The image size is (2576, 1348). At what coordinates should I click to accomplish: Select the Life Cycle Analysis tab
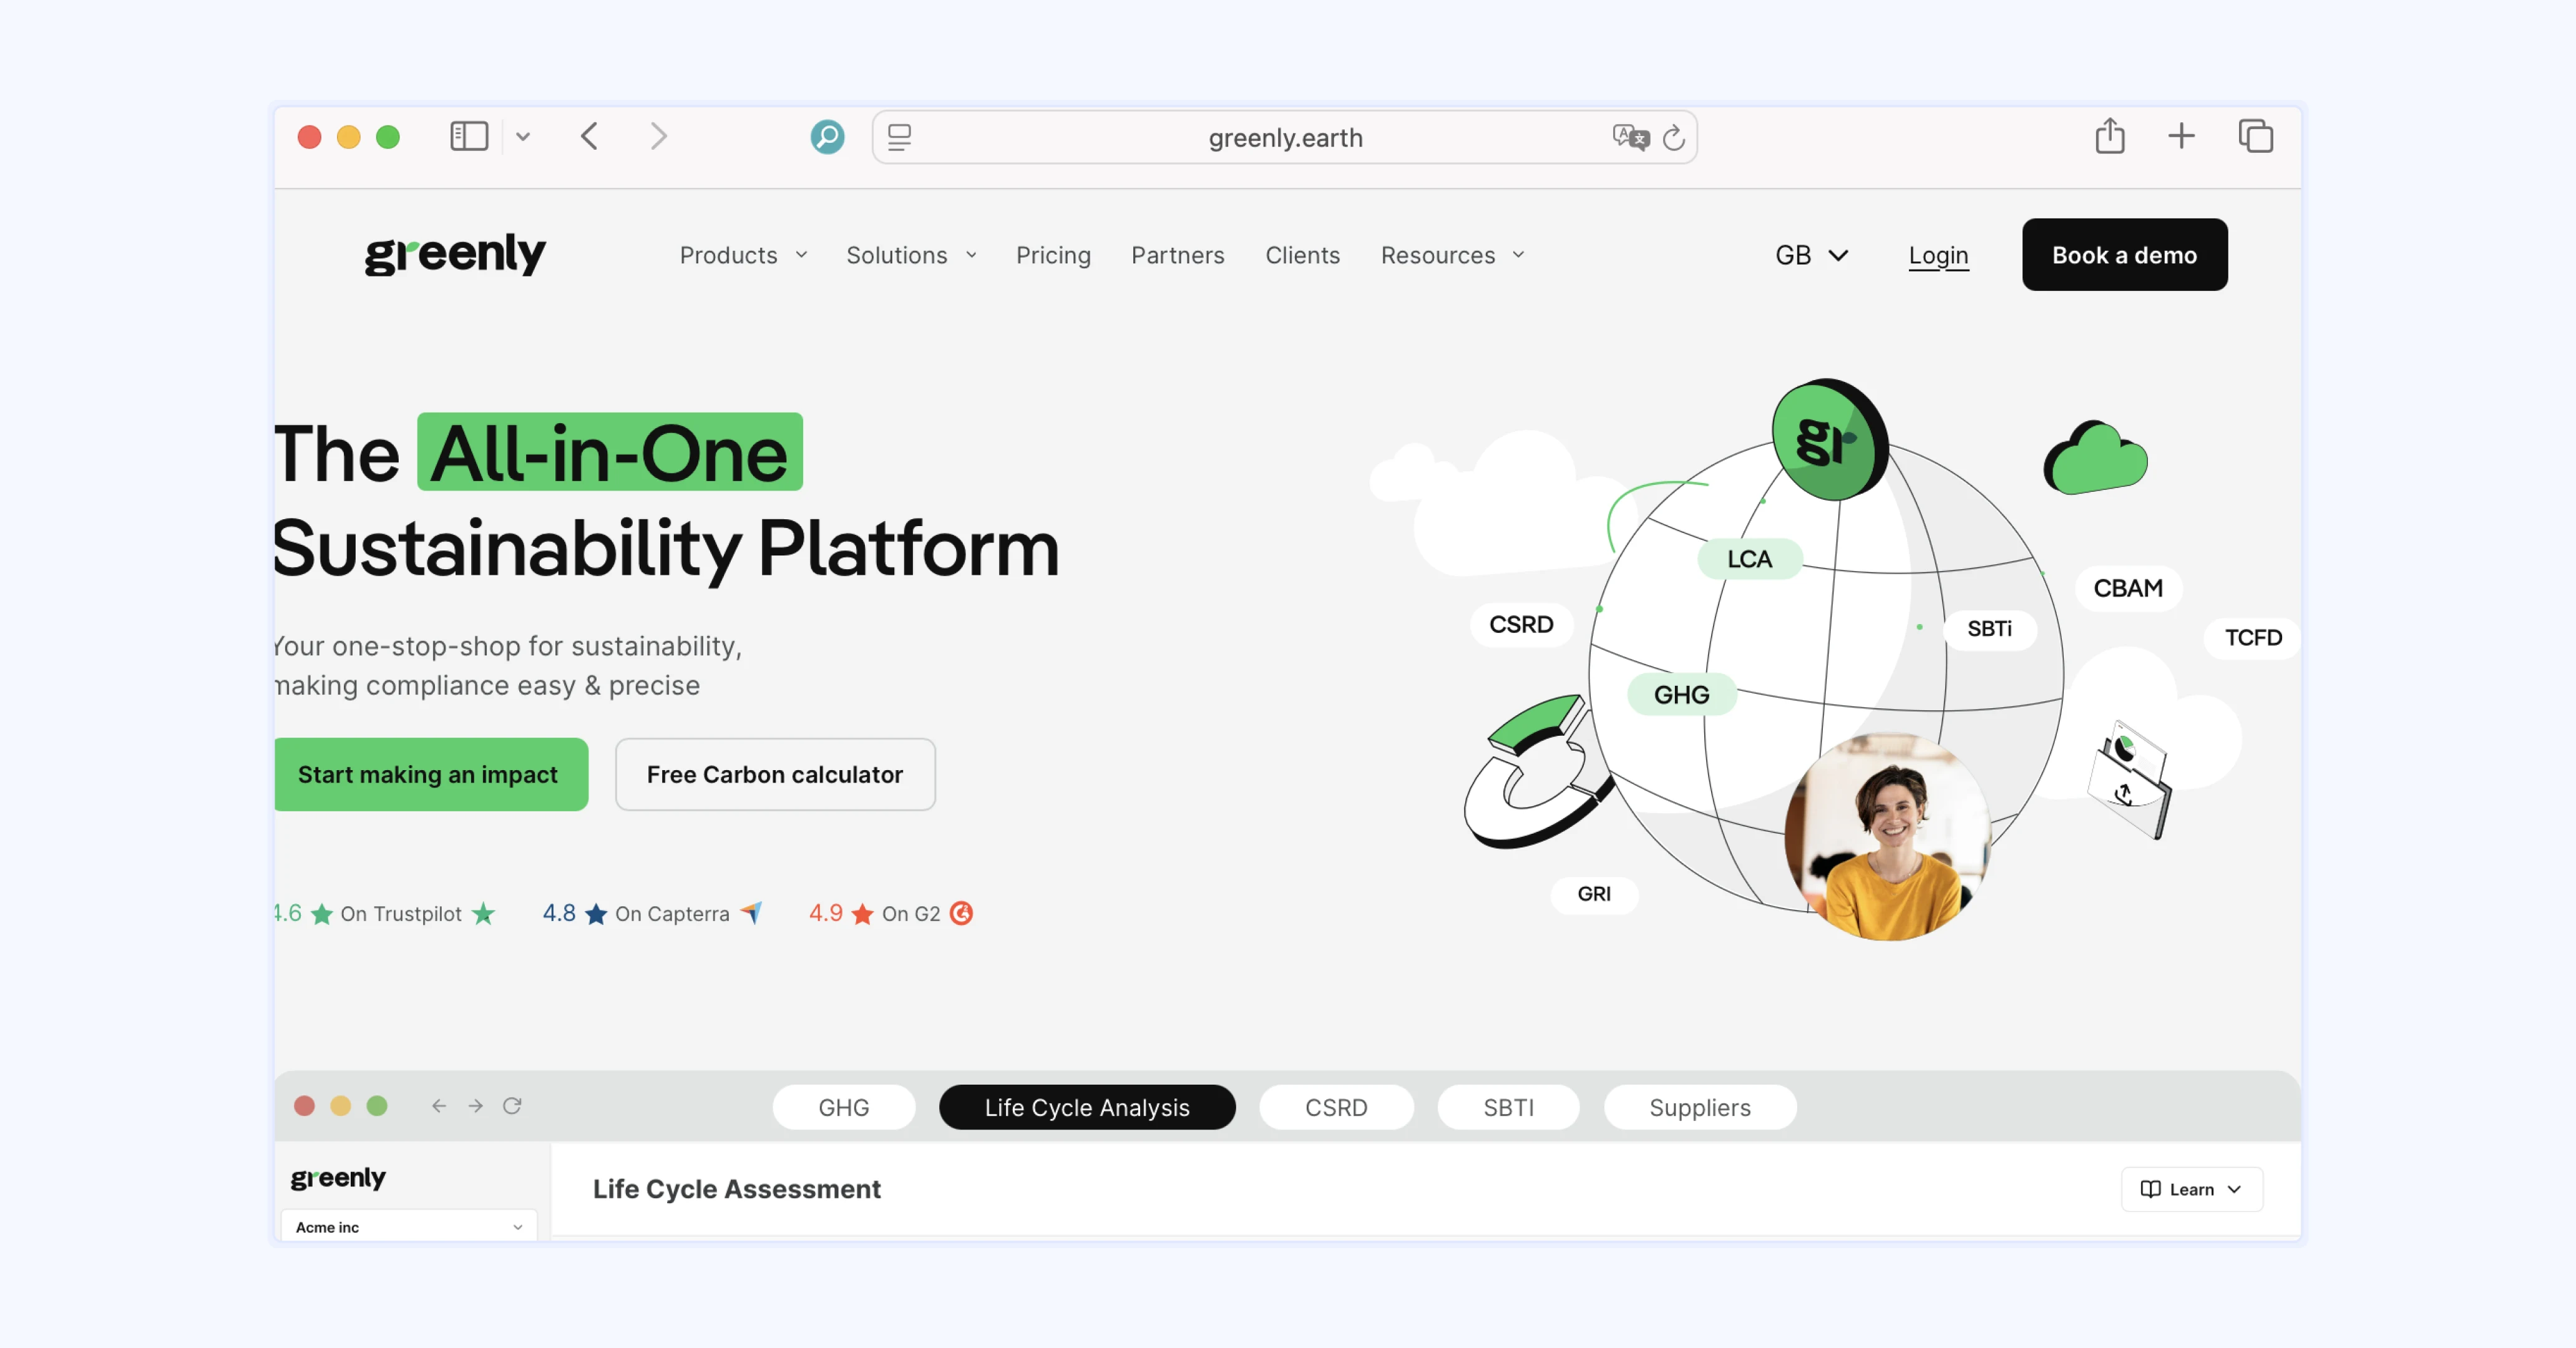[1087, 1107]
